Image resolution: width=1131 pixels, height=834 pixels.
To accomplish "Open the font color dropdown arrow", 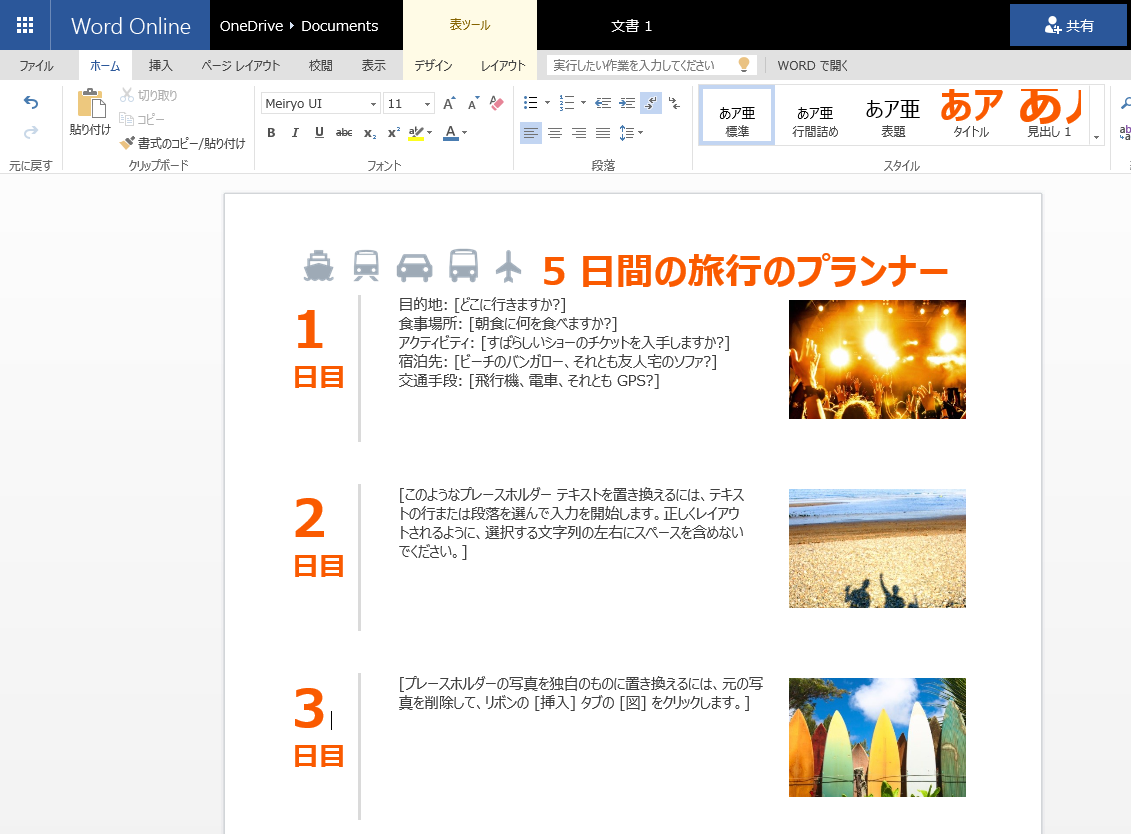I will 465,133.
